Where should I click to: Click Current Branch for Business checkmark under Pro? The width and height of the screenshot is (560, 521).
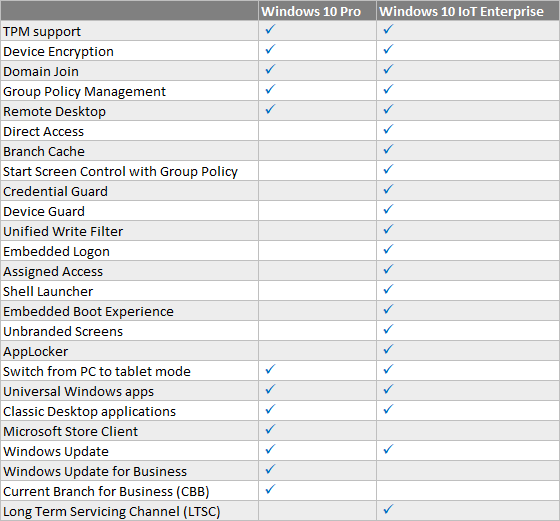(270, 489)
